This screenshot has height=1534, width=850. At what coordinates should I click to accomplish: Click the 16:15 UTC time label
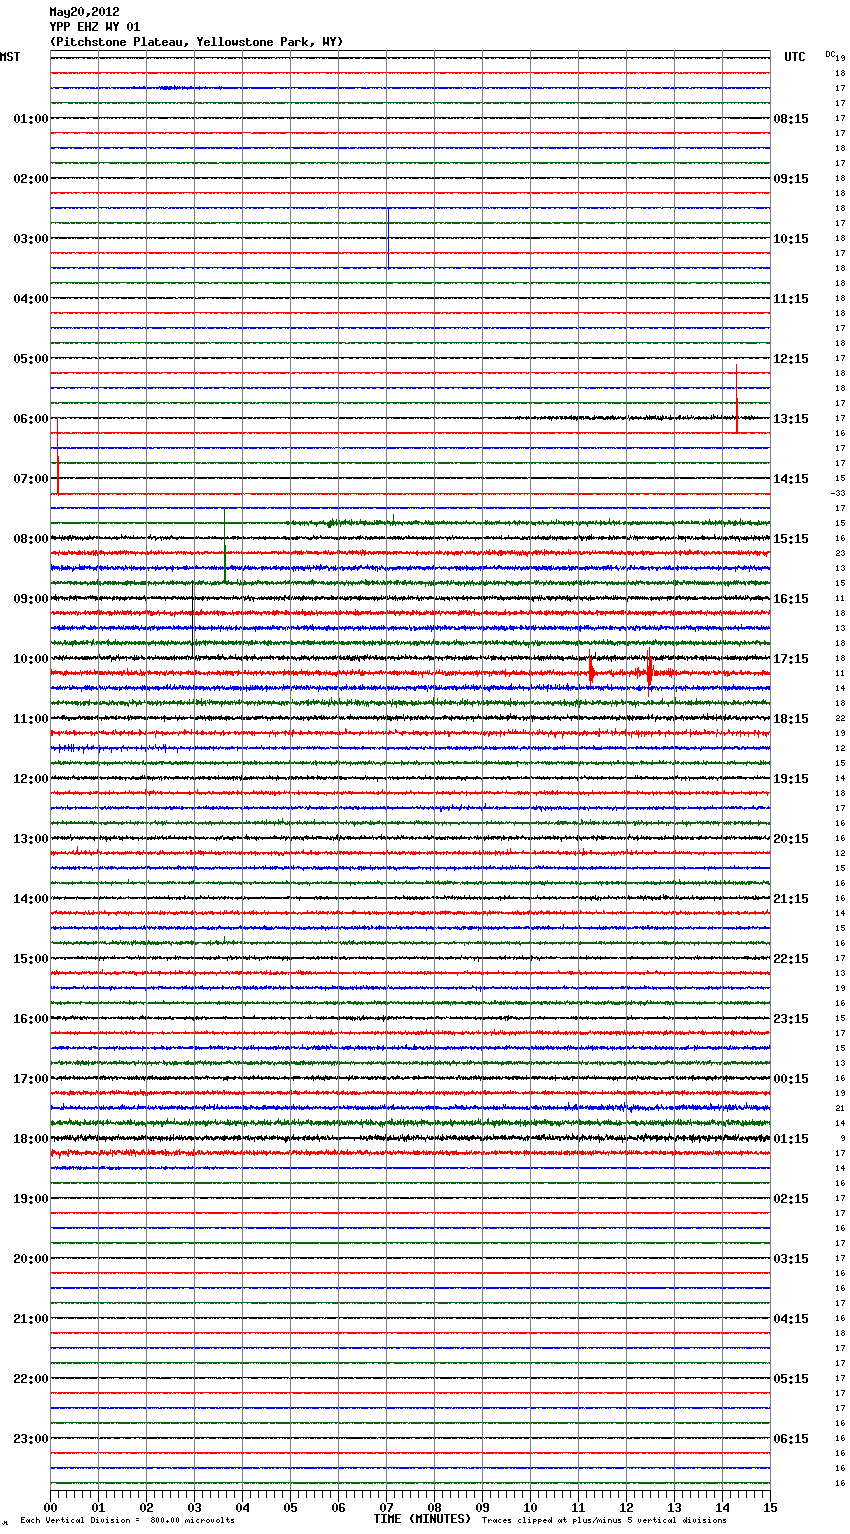pos(791,599)
